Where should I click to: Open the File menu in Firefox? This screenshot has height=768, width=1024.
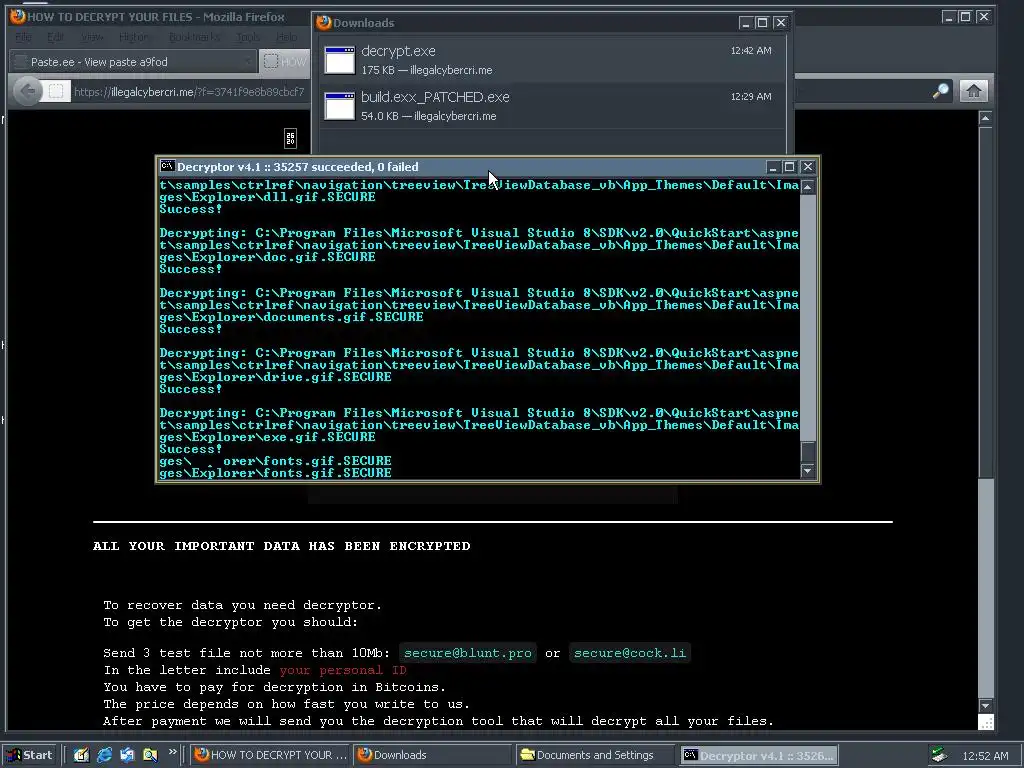23,37
